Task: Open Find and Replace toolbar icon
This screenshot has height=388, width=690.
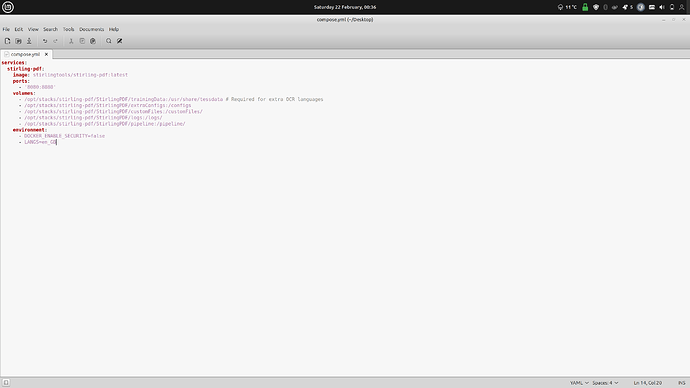Action: (x=120, y=41)
